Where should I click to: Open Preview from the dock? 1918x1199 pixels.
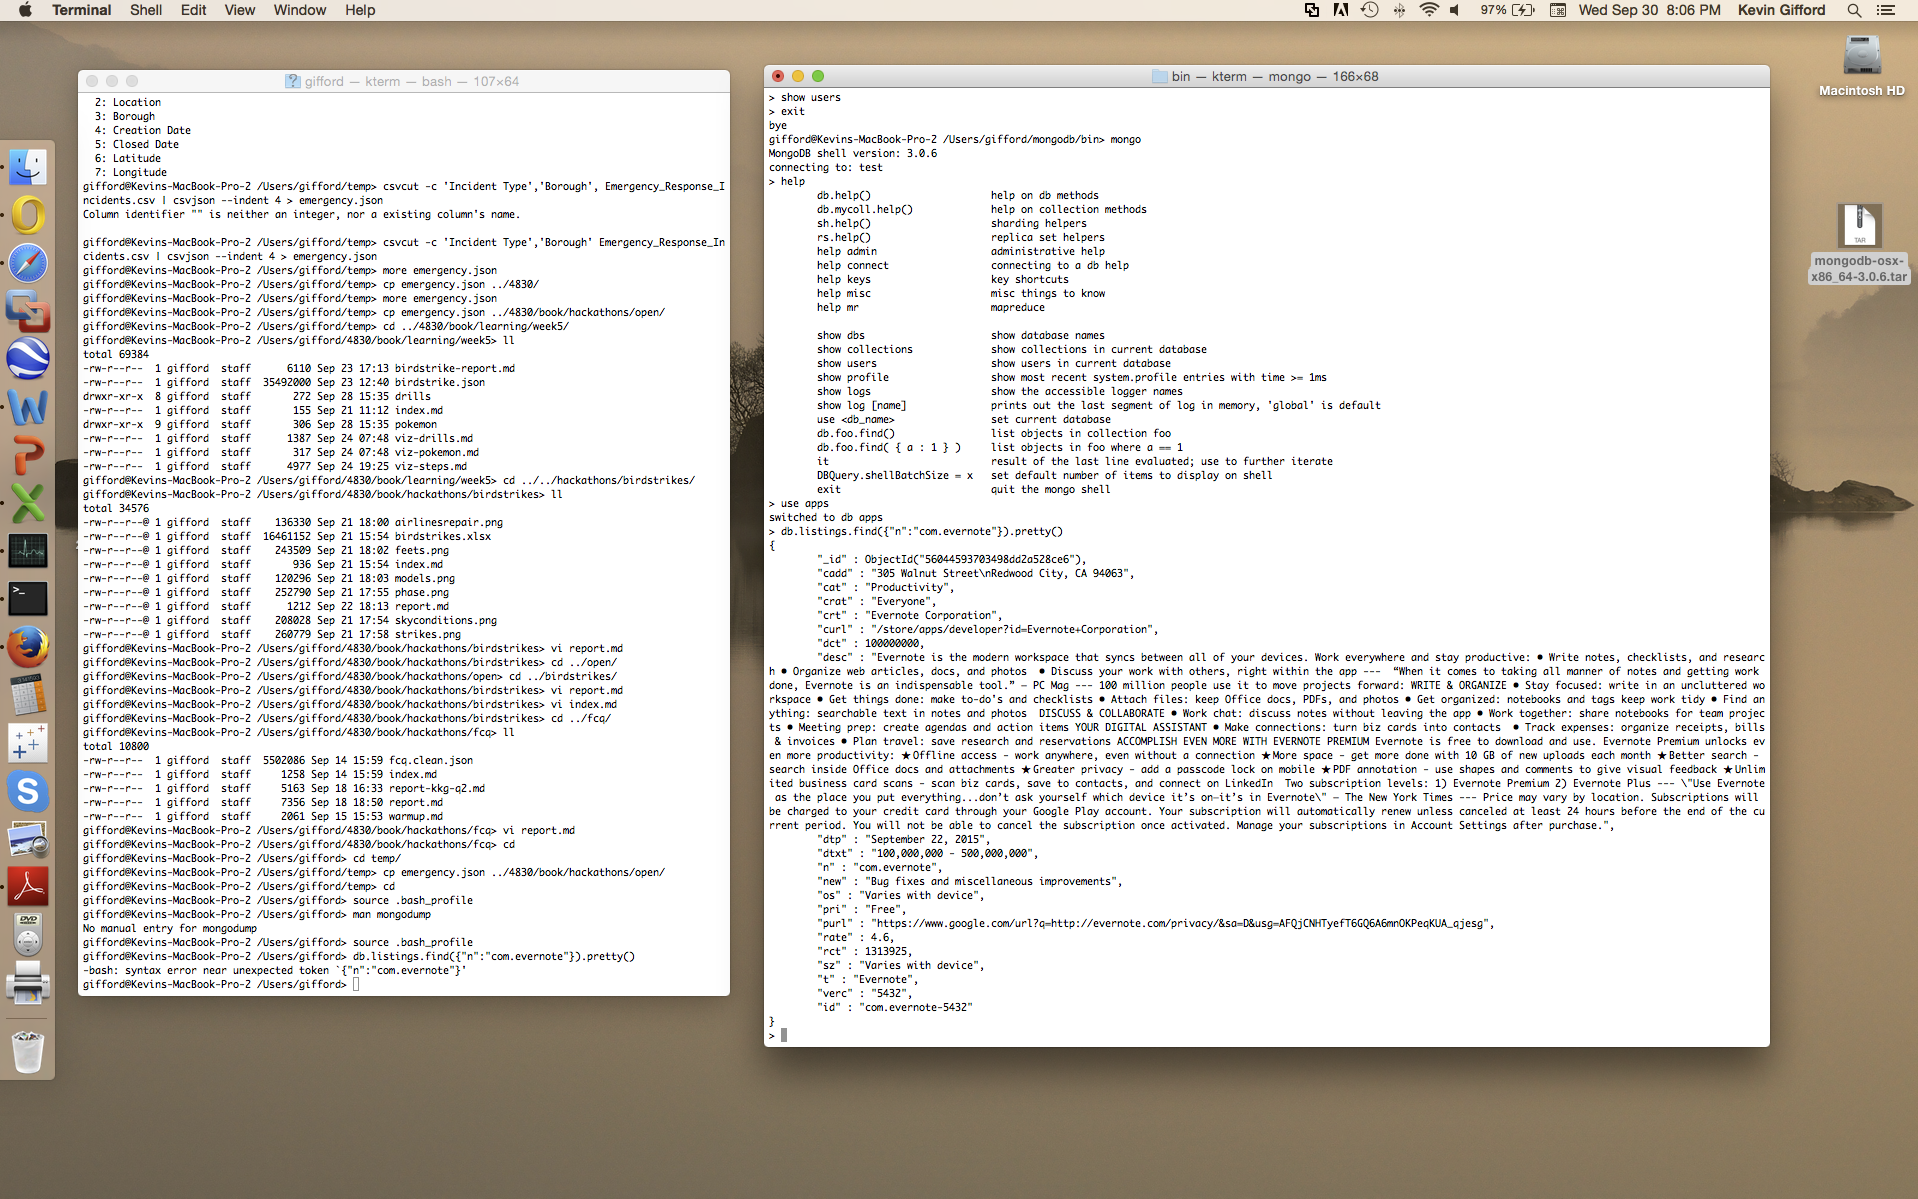(x=28, y=840)
